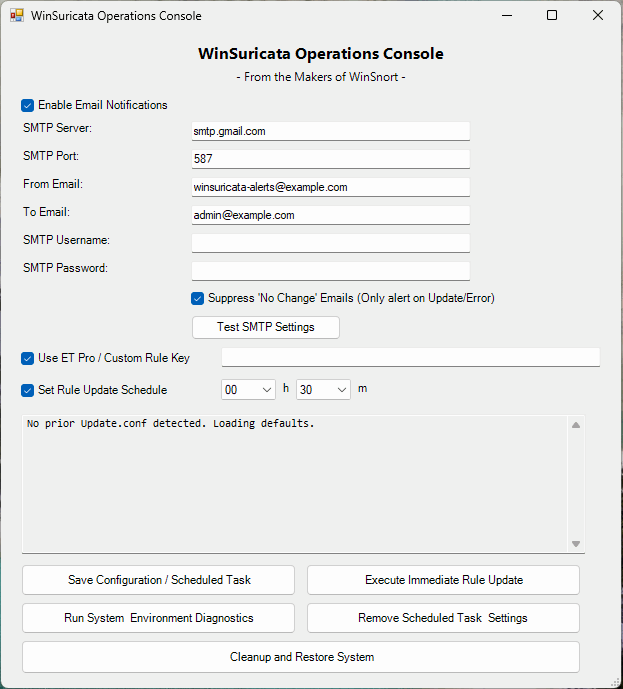Select the To Email input field
The height and width of the screenshot is (689, 623).
pyautogui.click(x=331, y=215)
